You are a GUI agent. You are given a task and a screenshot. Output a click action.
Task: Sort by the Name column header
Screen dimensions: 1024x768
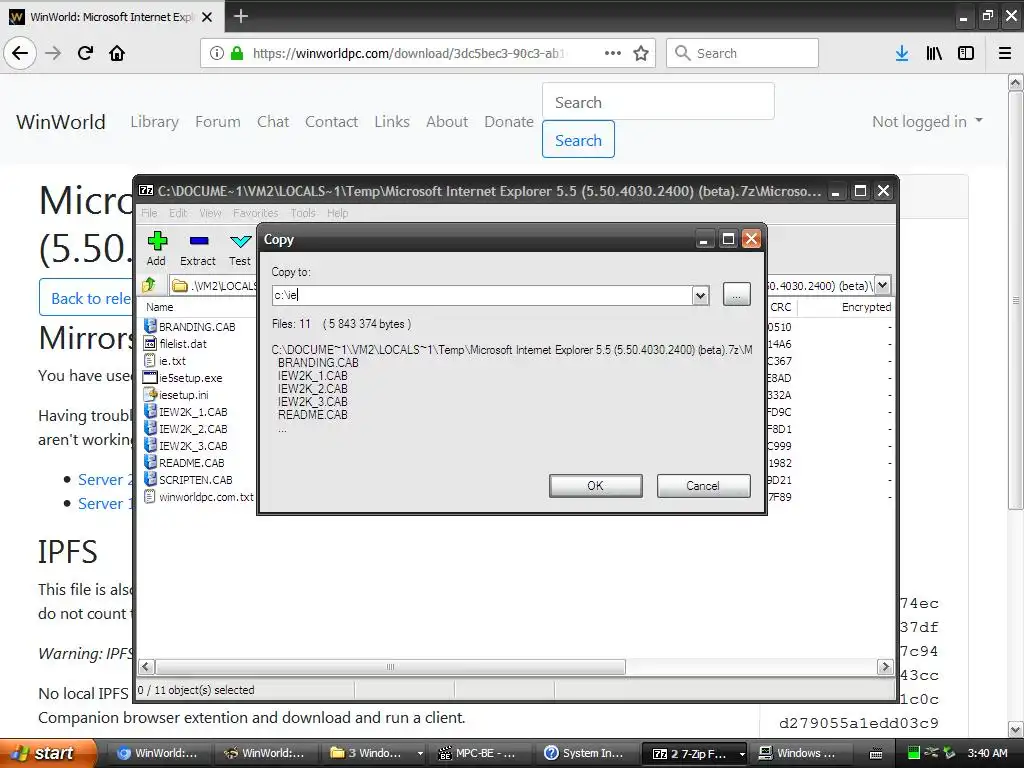[159, 307]
